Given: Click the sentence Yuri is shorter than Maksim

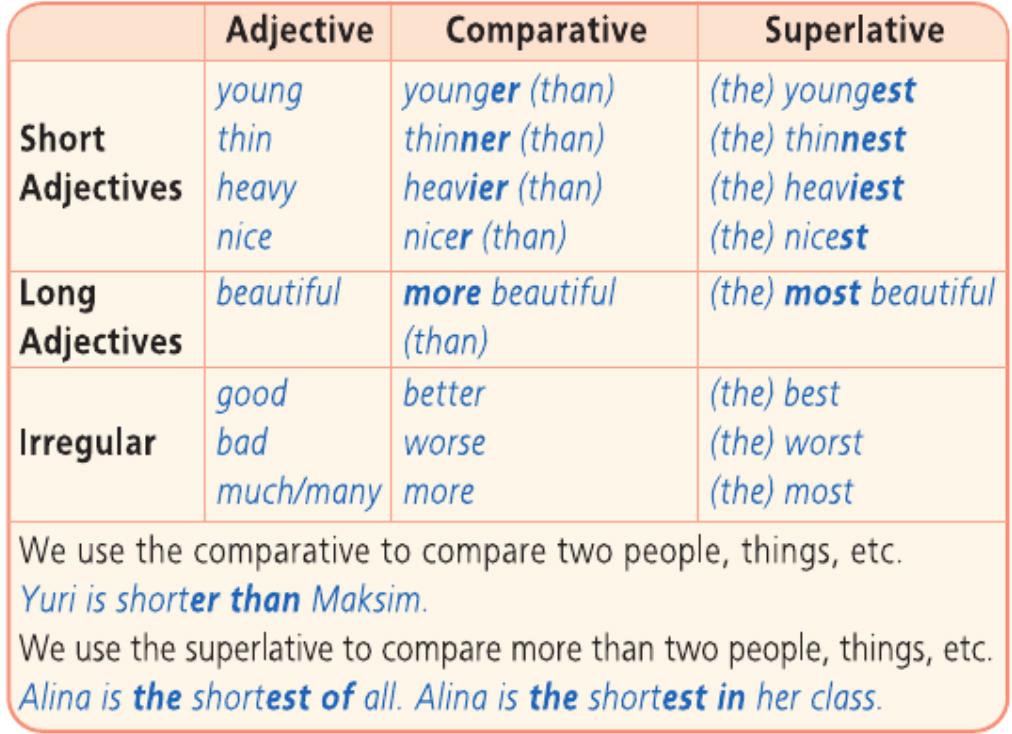Looking at the screenshot, I should (x=223, y=600).
